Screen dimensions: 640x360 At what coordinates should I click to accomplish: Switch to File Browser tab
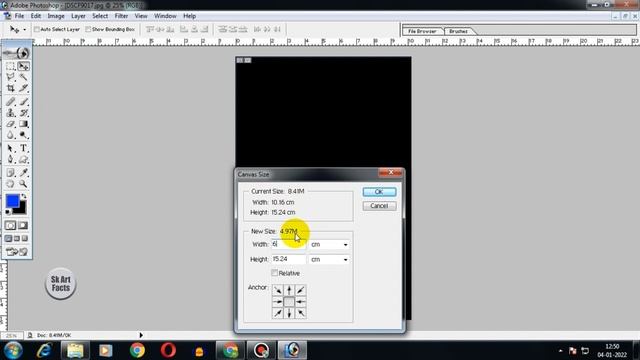422,31
